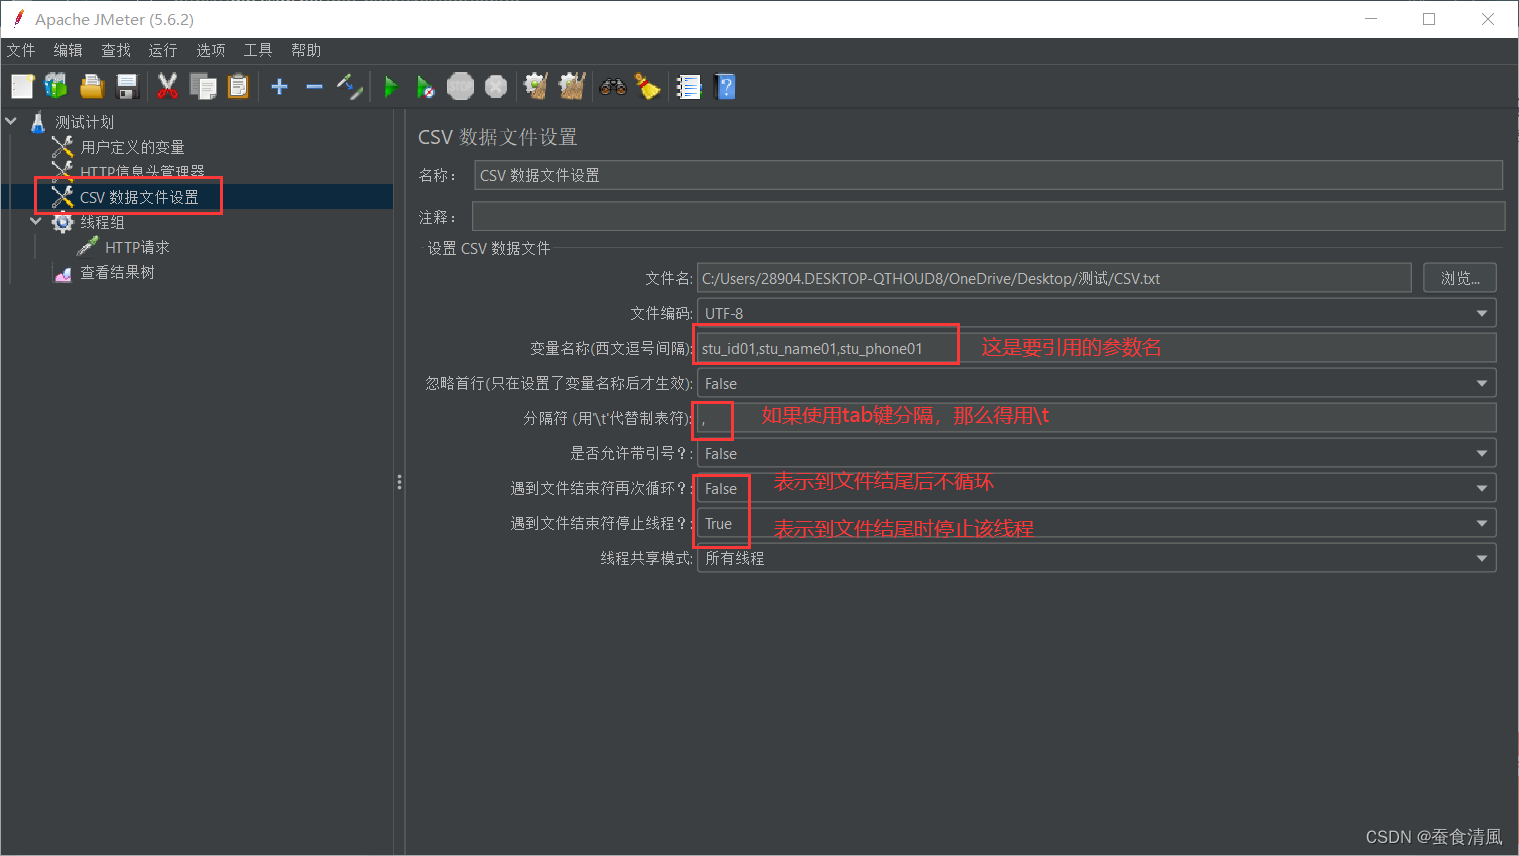
Task: Open the 运行 menu
Action: click(163, 50)
